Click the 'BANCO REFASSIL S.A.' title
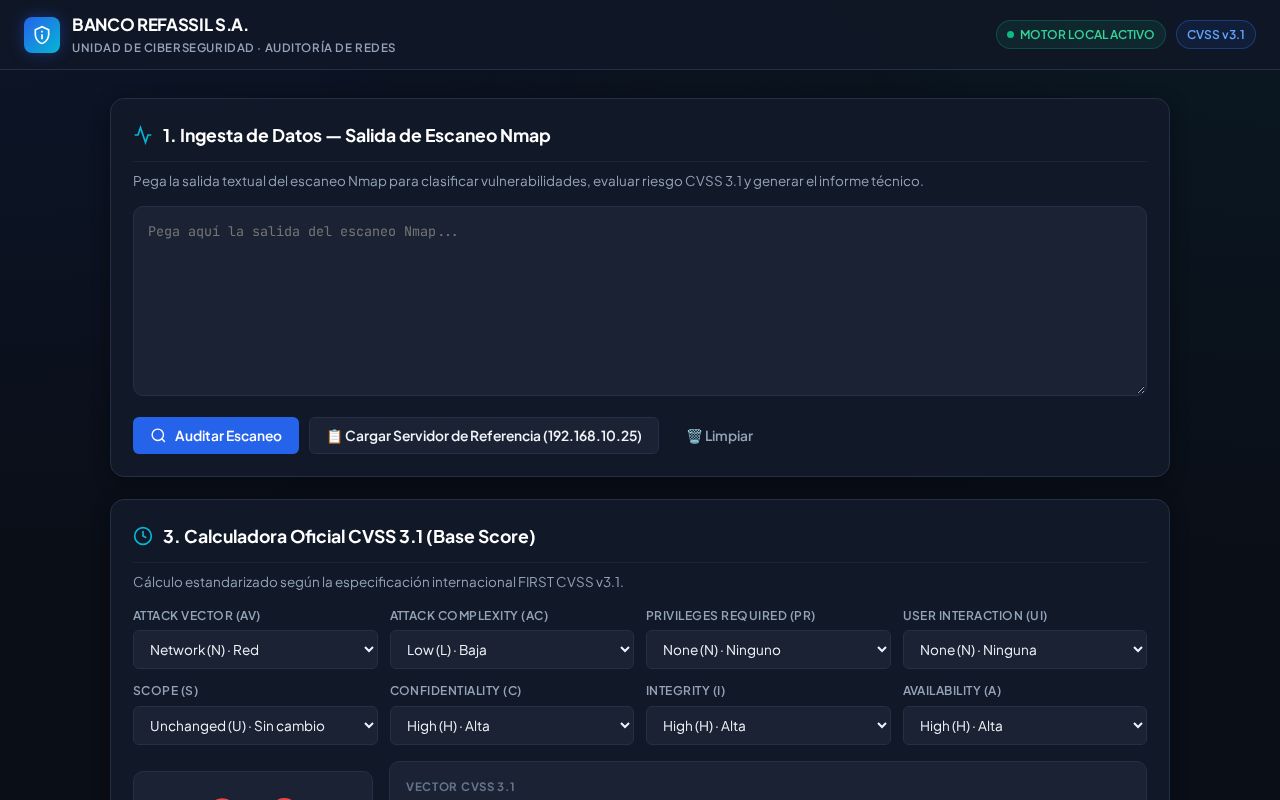This screenshot has height=800, width=1280. 160,24
